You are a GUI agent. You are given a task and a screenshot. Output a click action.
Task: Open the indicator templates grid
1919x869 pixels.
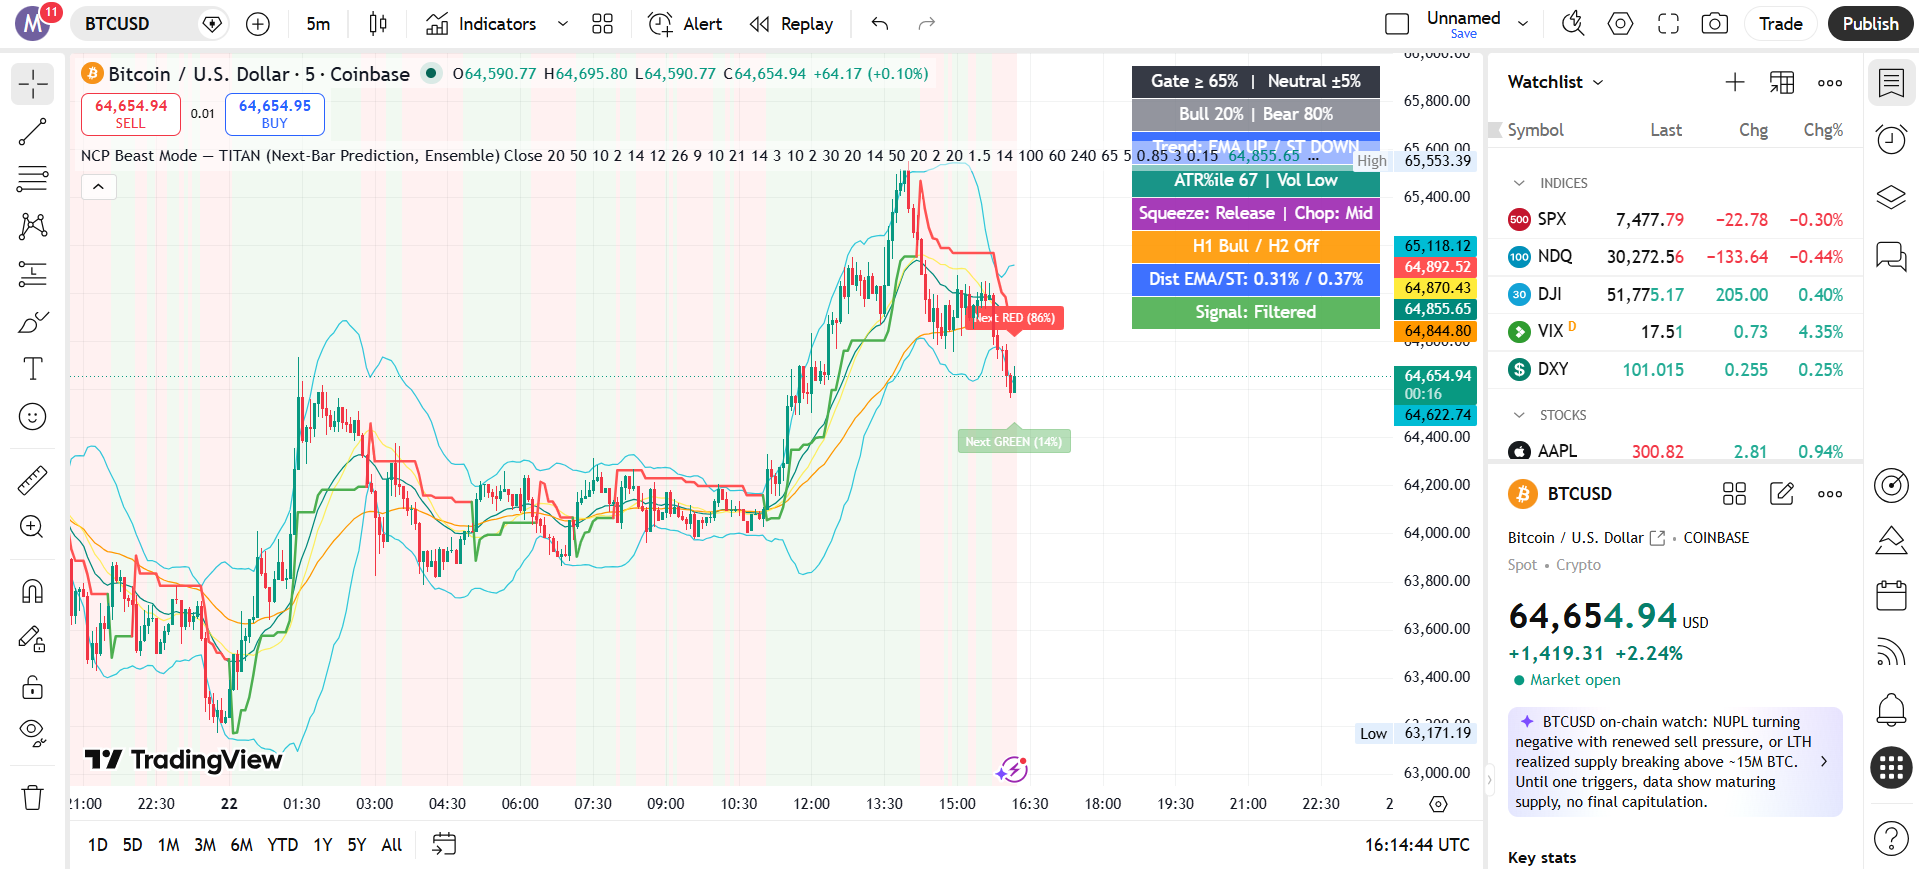[602, 24]
